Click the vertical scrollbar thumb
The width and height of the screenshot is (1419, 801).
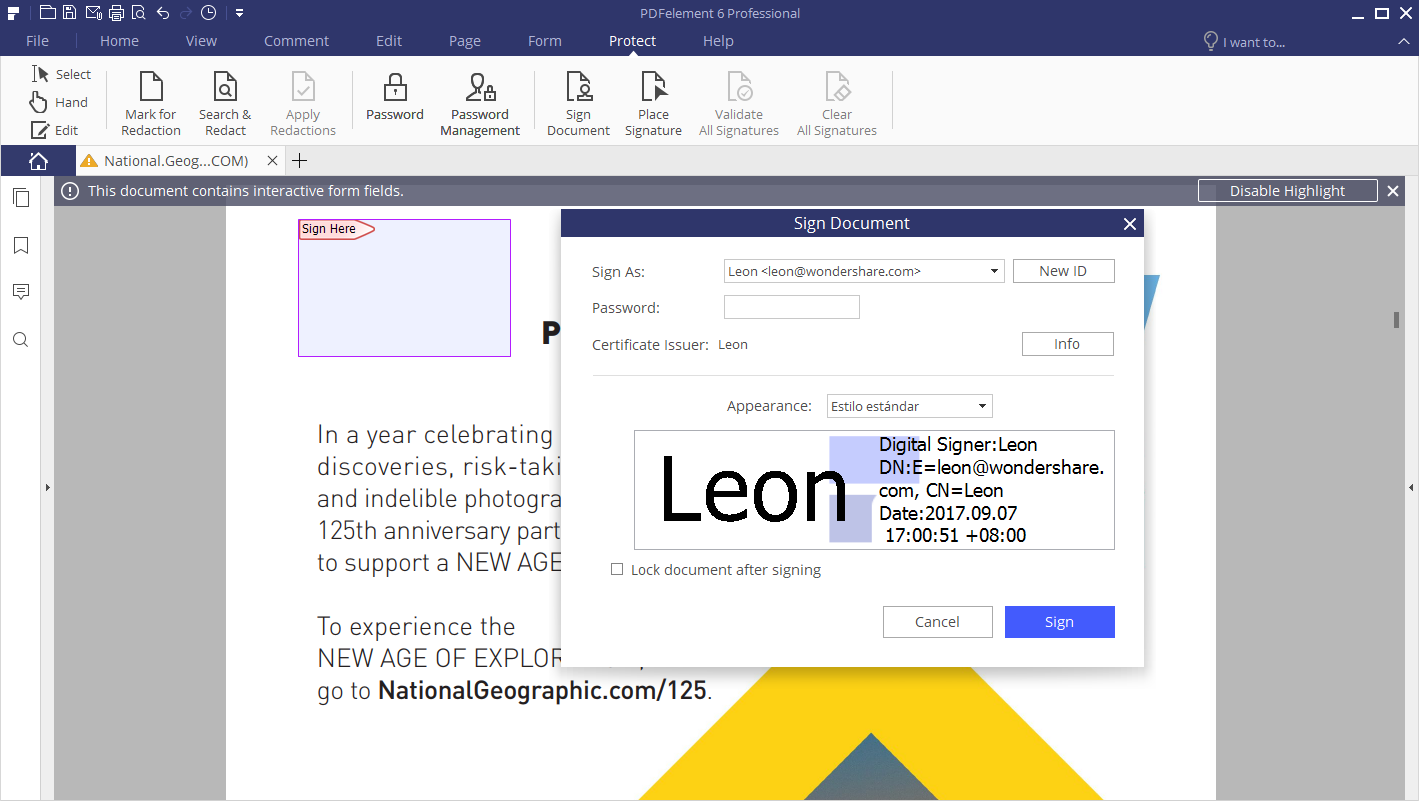pos(1397,320)
